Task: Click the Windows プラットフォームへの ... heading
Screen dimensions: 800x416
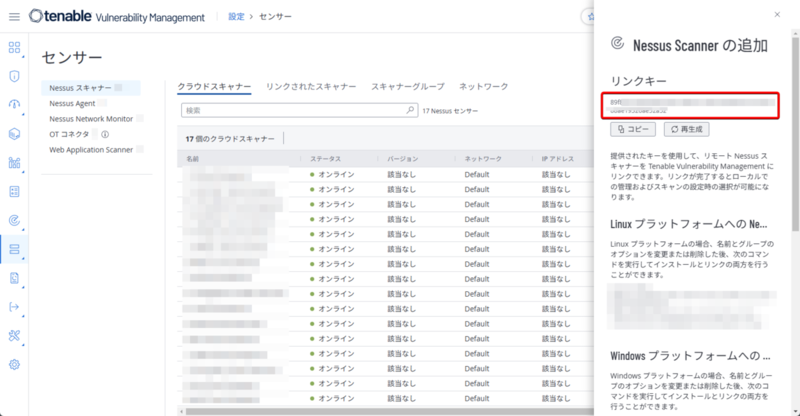Action: click(x=690, y=356)
